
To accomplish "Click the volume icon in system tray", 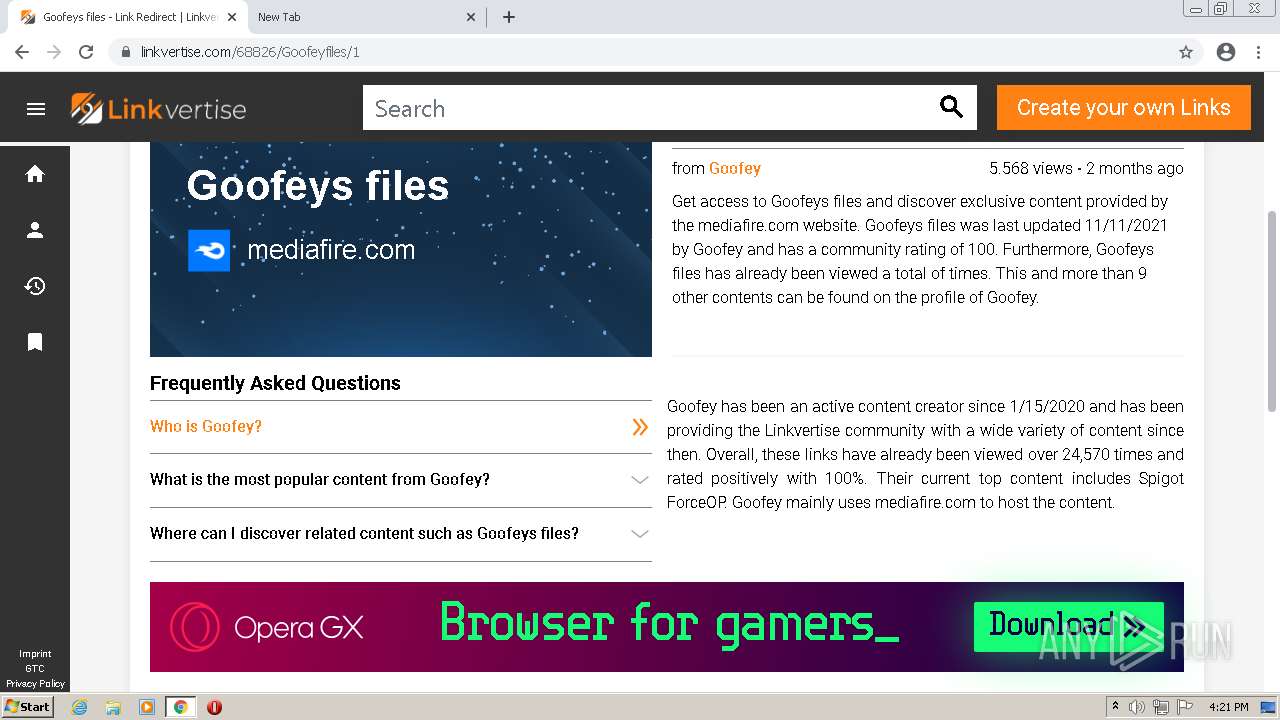I will pos(1137,707).
